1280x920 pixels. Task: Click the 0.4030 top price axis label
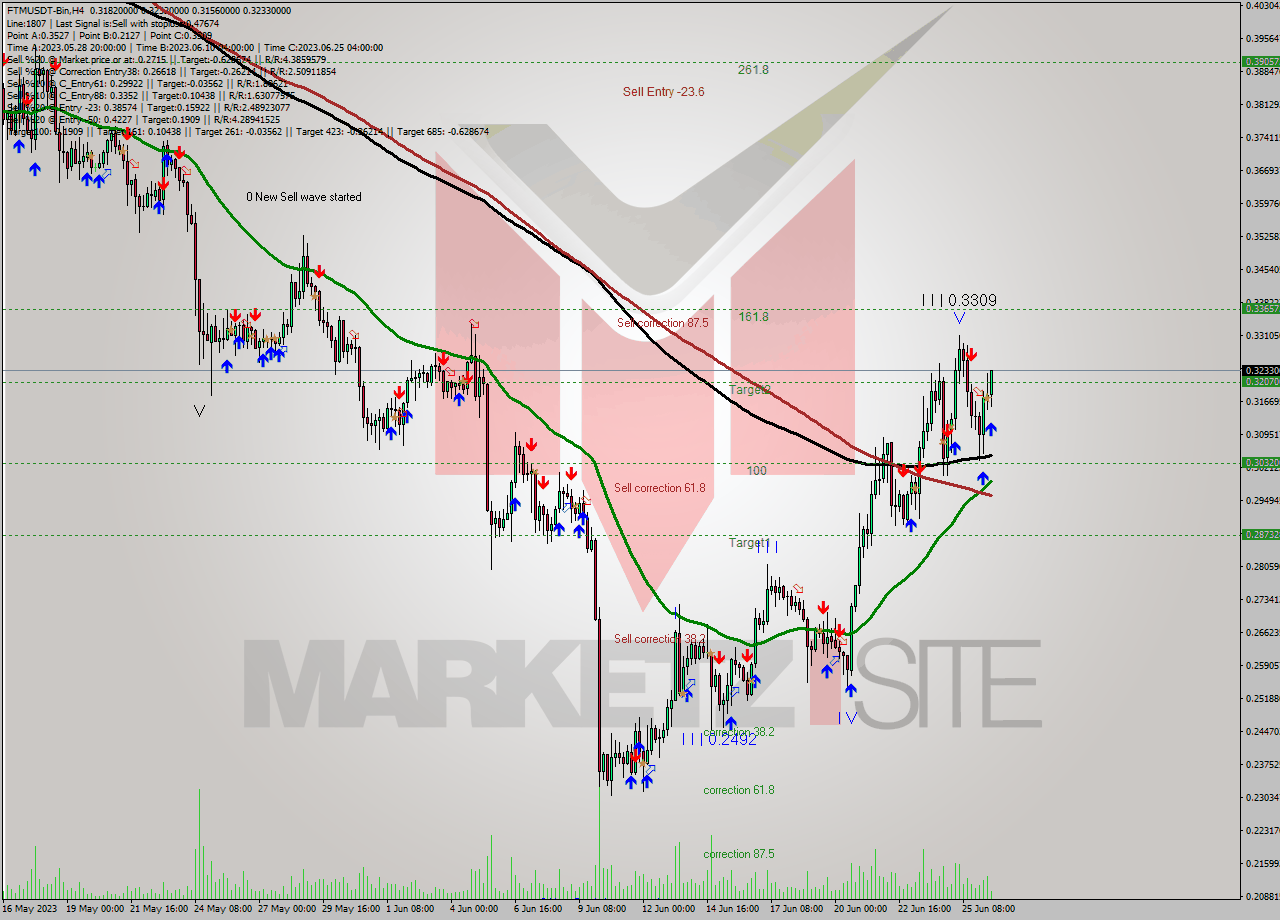(x=1262, y=6)
